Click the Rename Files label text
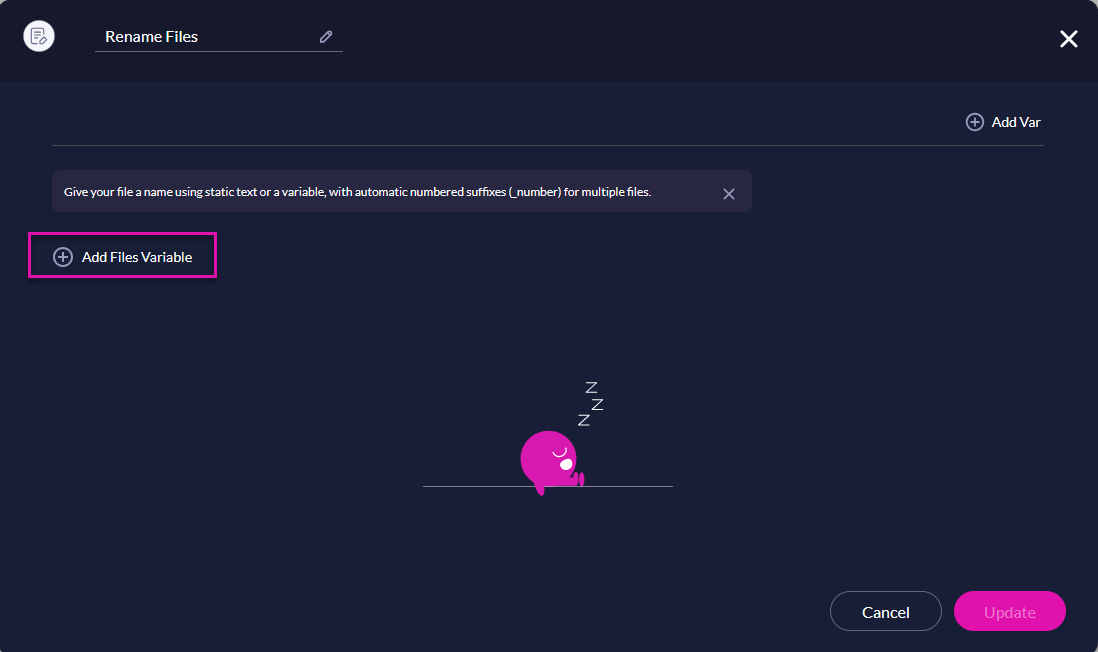 pyautogui.click(x=152, y=36)
